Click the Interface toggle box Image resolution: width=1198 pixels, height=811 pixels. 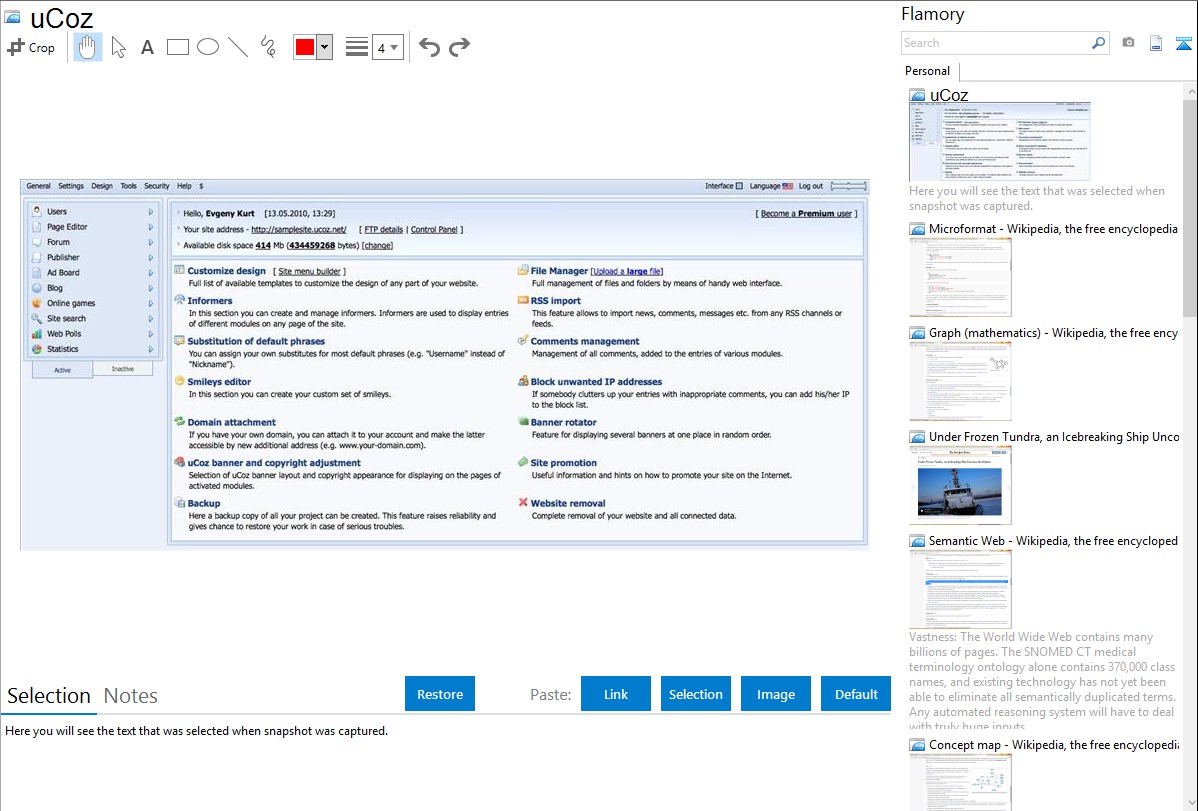[739, 186]
